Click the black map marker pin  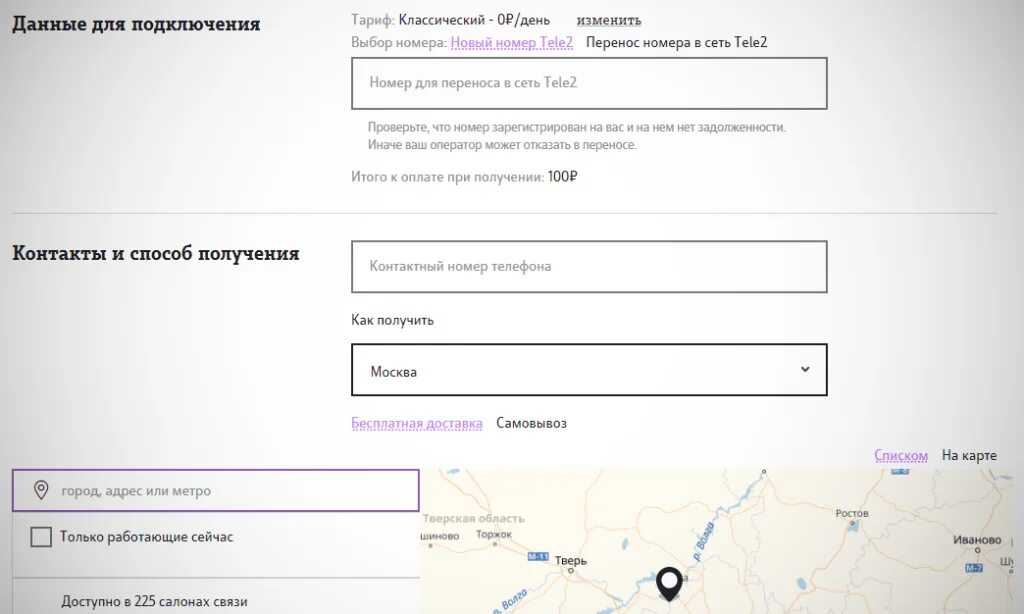(x=669, y=584)
